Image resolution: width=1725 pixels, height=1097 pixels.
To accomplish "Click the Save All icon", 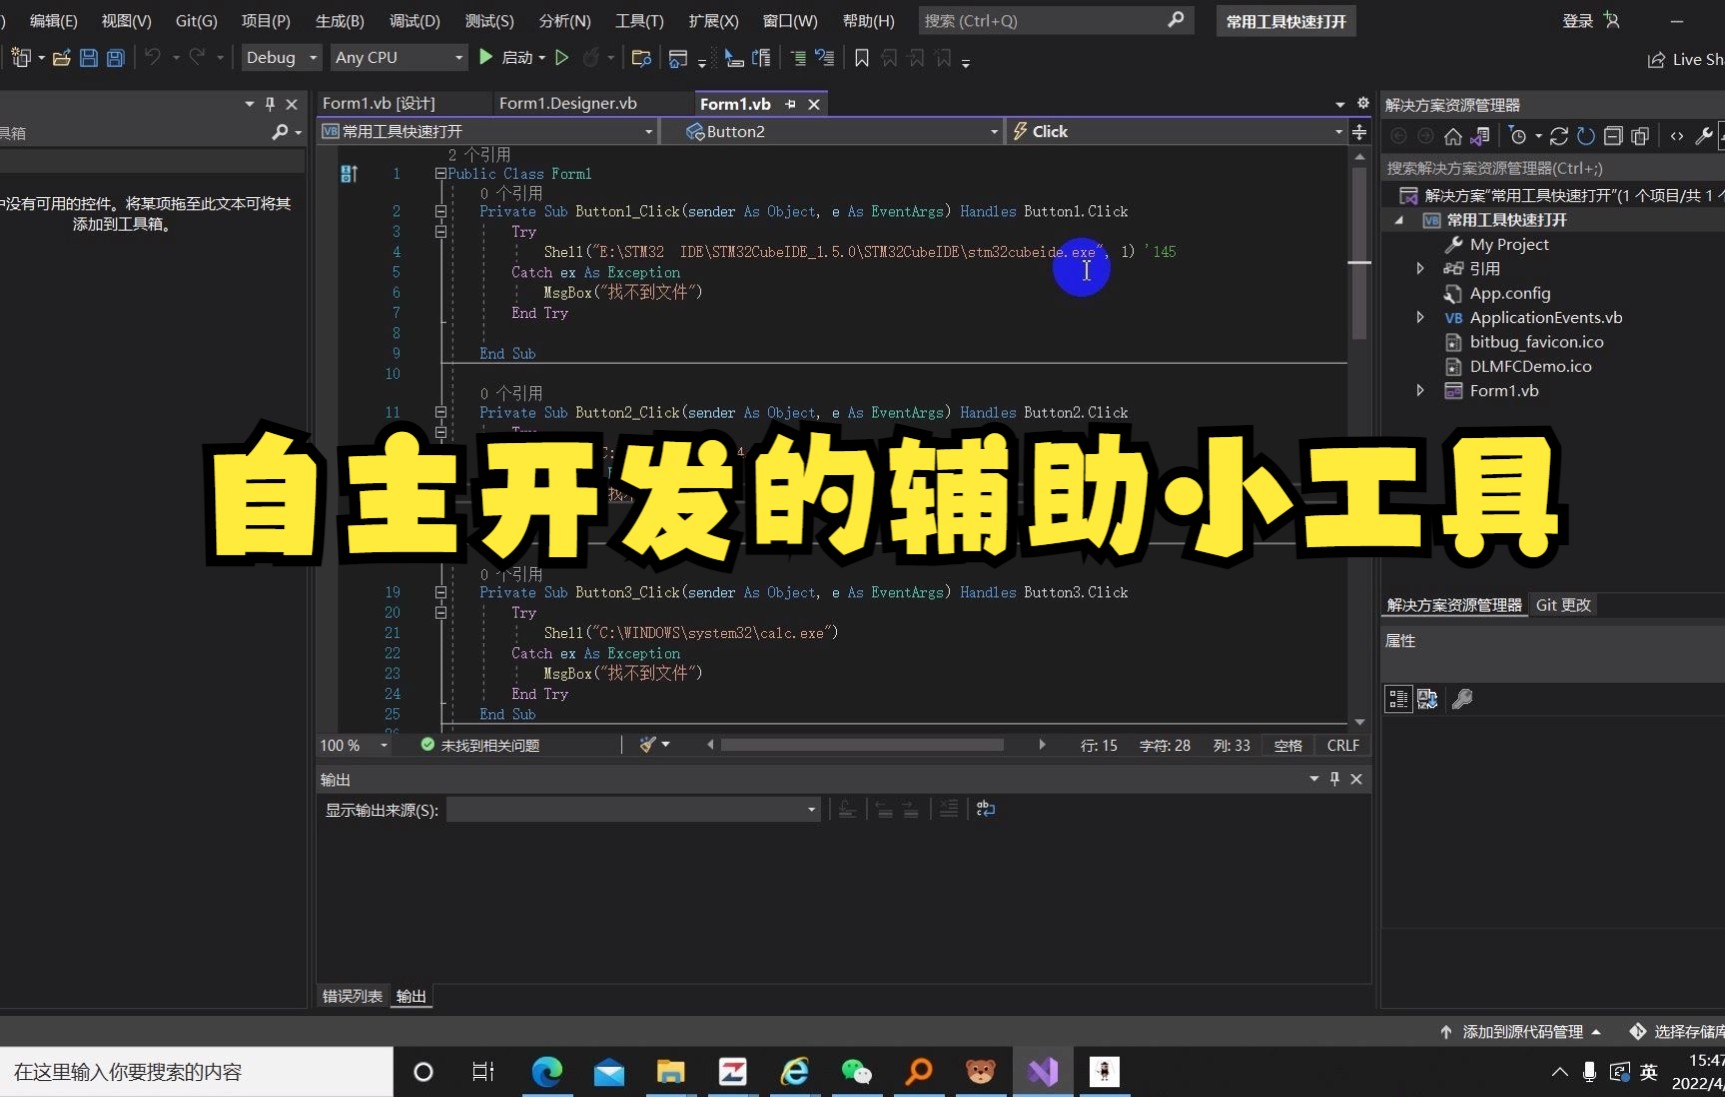I will 116,58.
